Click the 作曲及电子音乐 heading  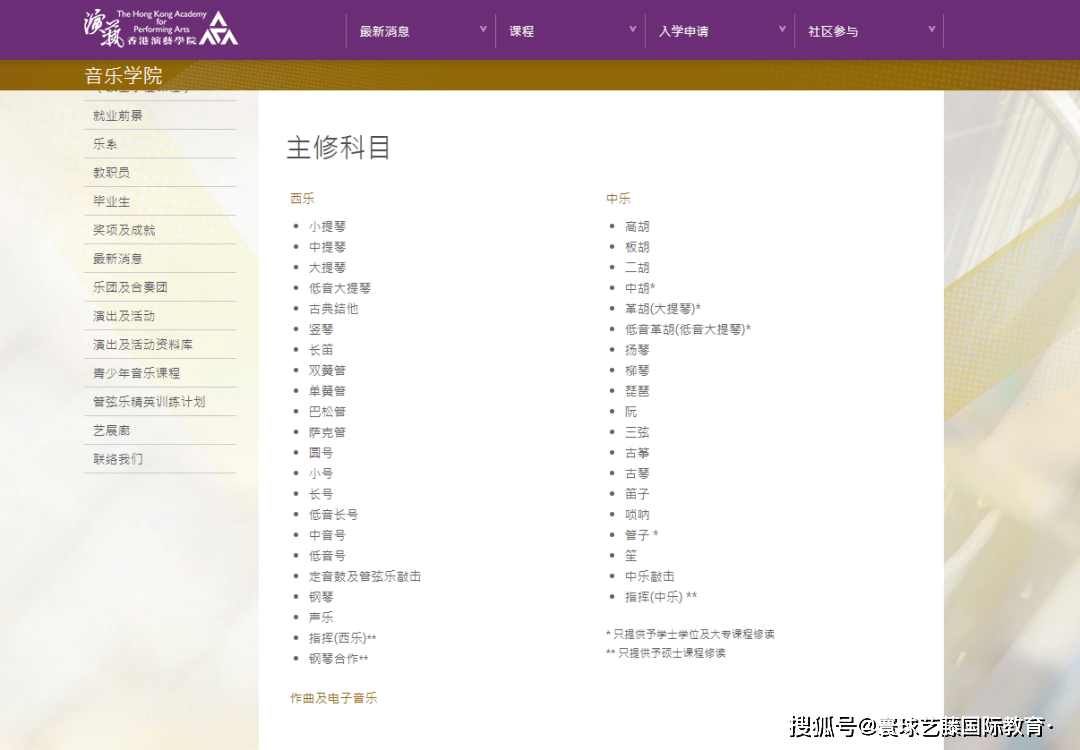(333, 698)
